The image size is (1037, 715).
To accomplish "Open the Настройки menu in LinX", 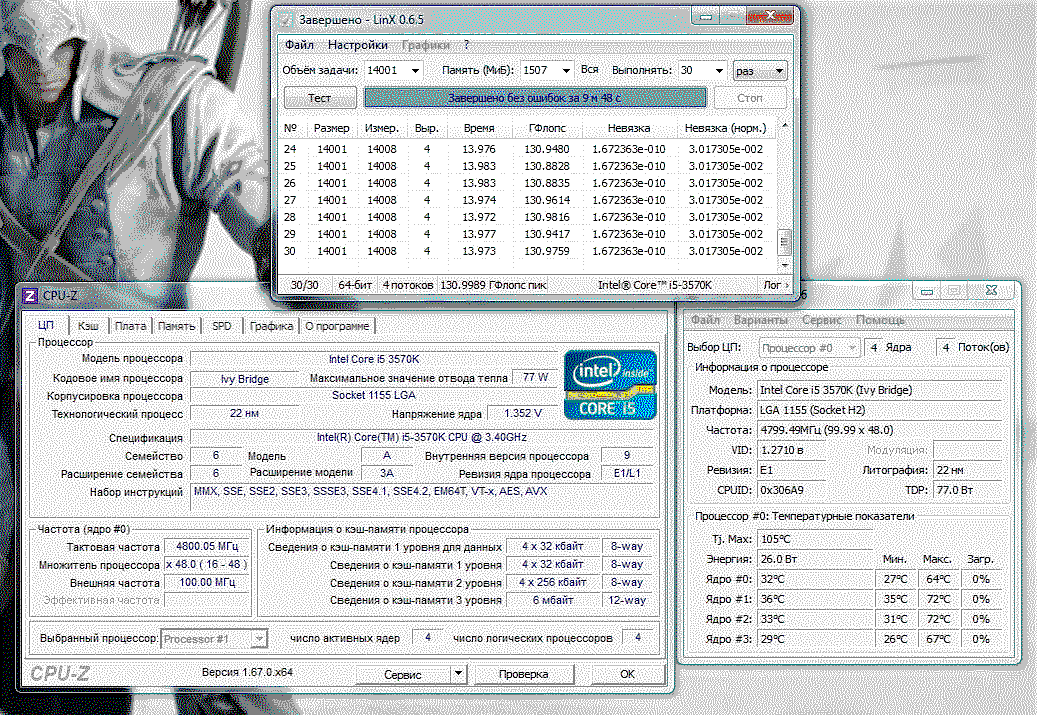I will pyautogui.click(x=357, y=45).
